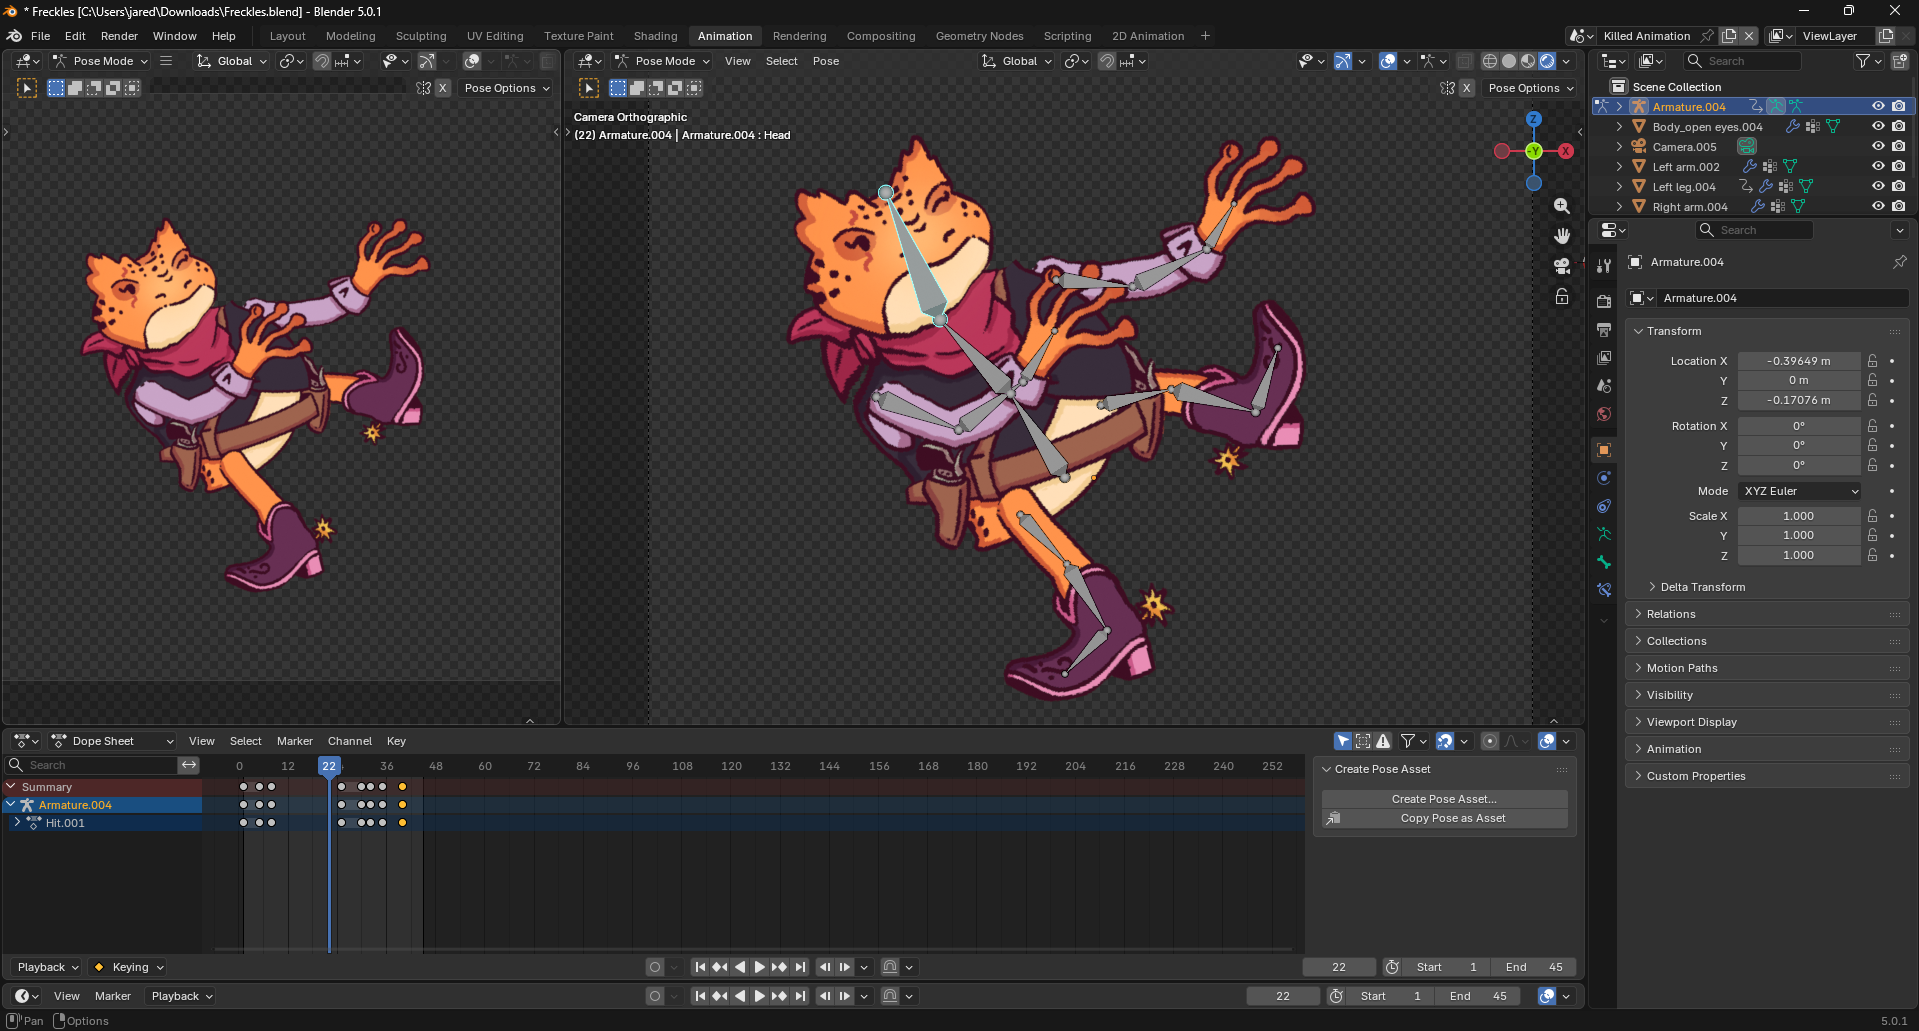Toggle the camera view icon
Viewport: 1919px width, 1031px height.
(1562, 266)
